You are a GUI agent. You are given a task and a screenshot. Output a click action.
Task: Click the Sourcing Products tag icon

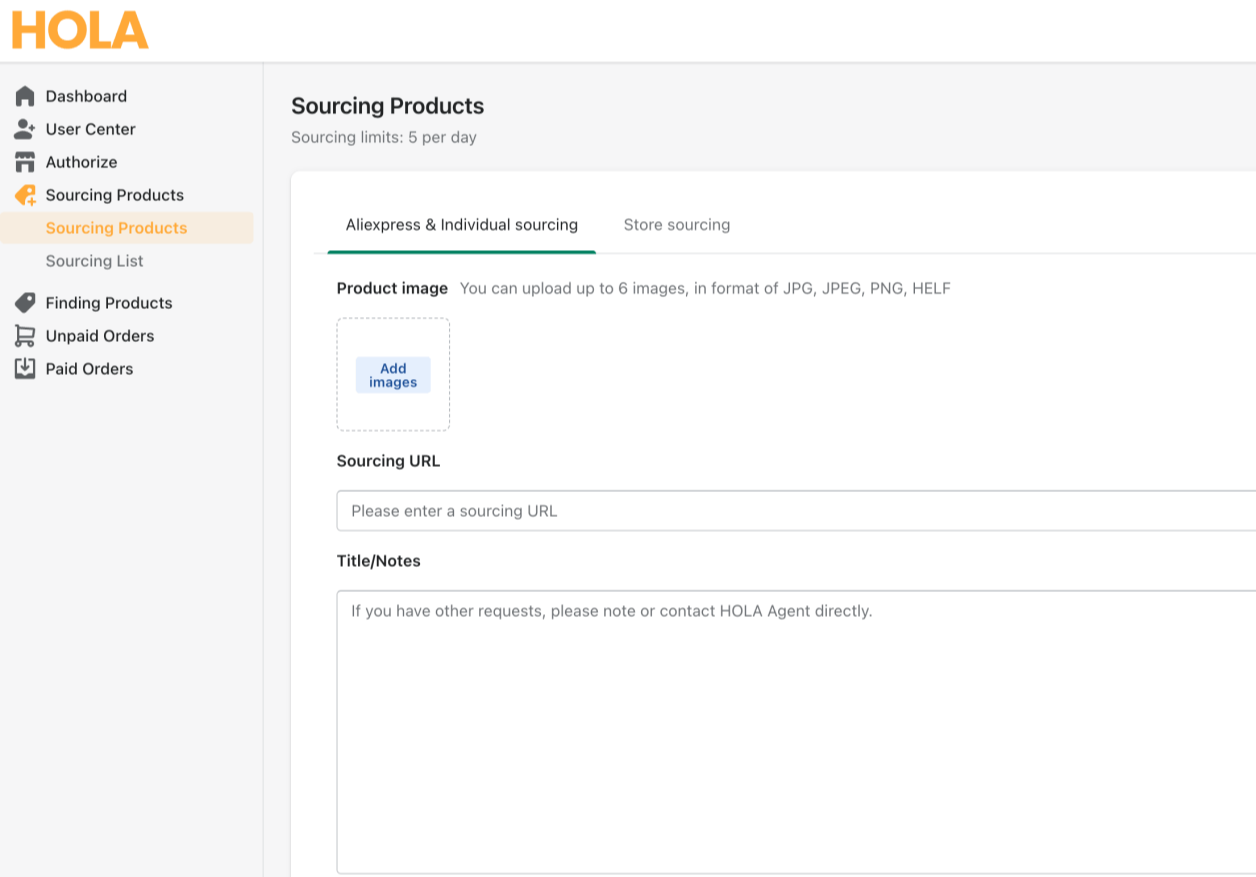[25, 195]
